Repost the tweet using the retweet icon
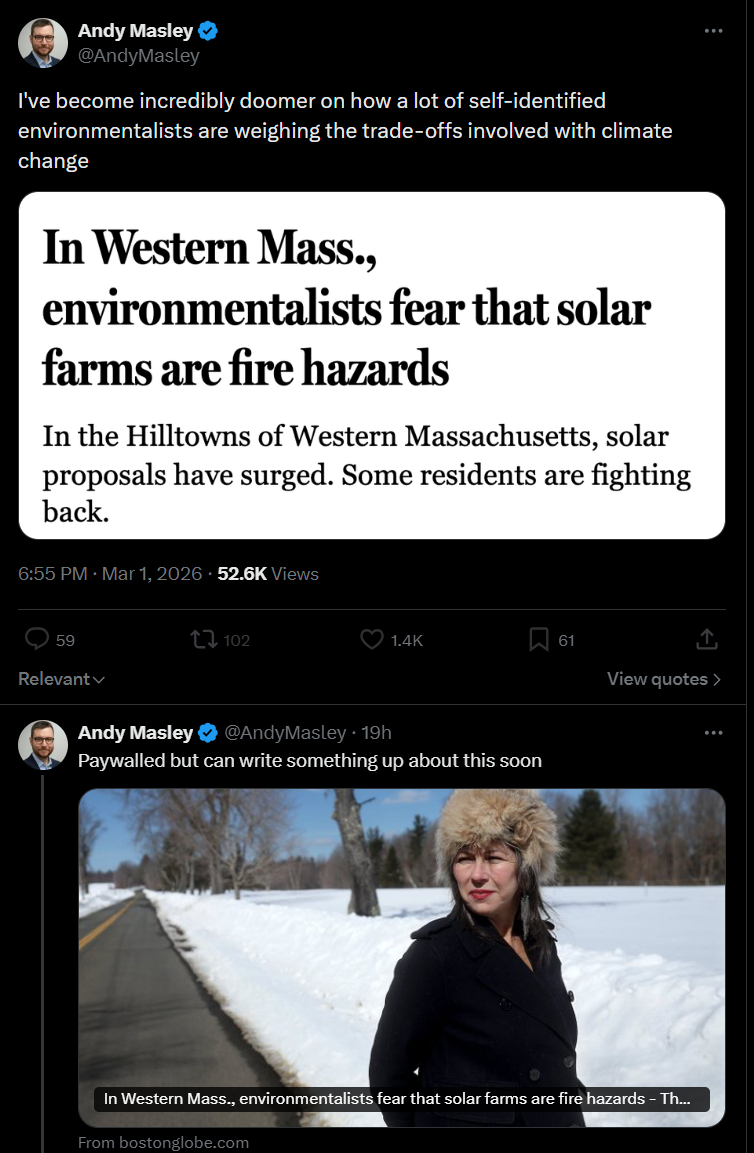754x1153 pixels. 205,639
